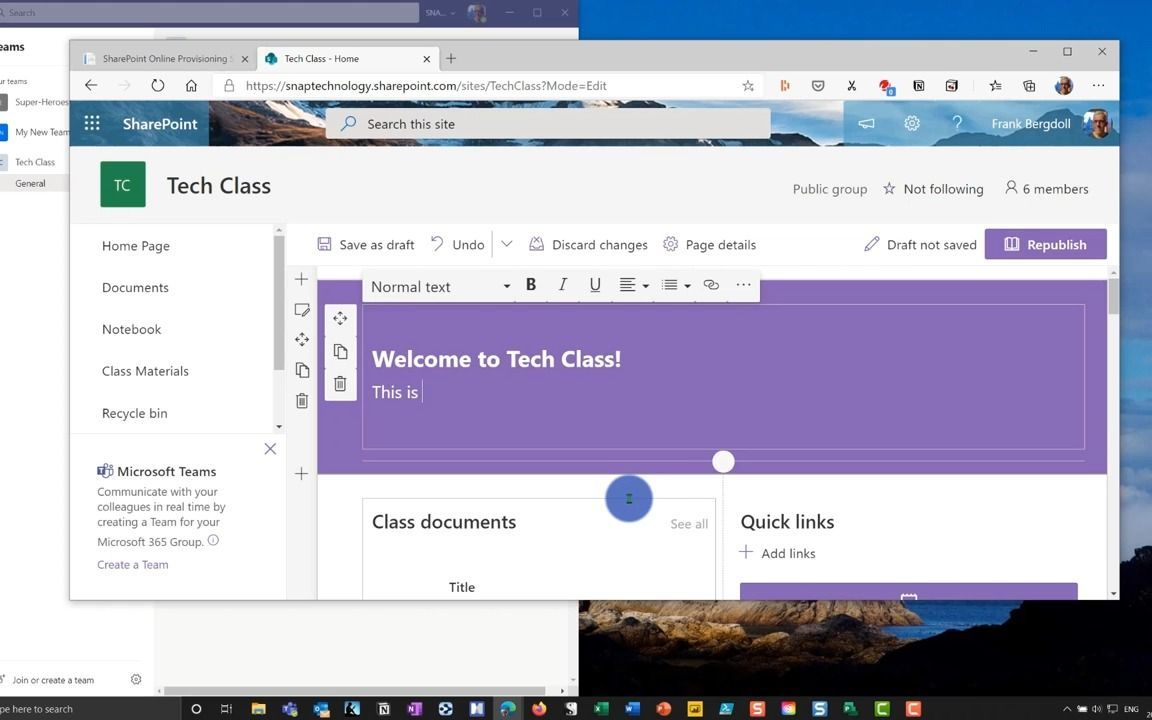This screenshot has height=720, width=1152.
Task: Click the Search this site box
Action: tap(548, 123)
